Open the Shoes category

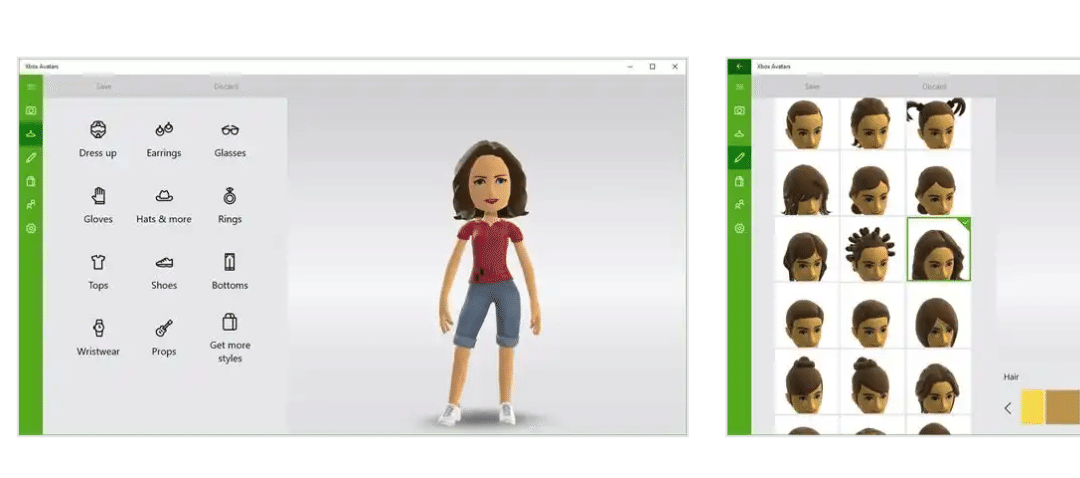point(164,271)
